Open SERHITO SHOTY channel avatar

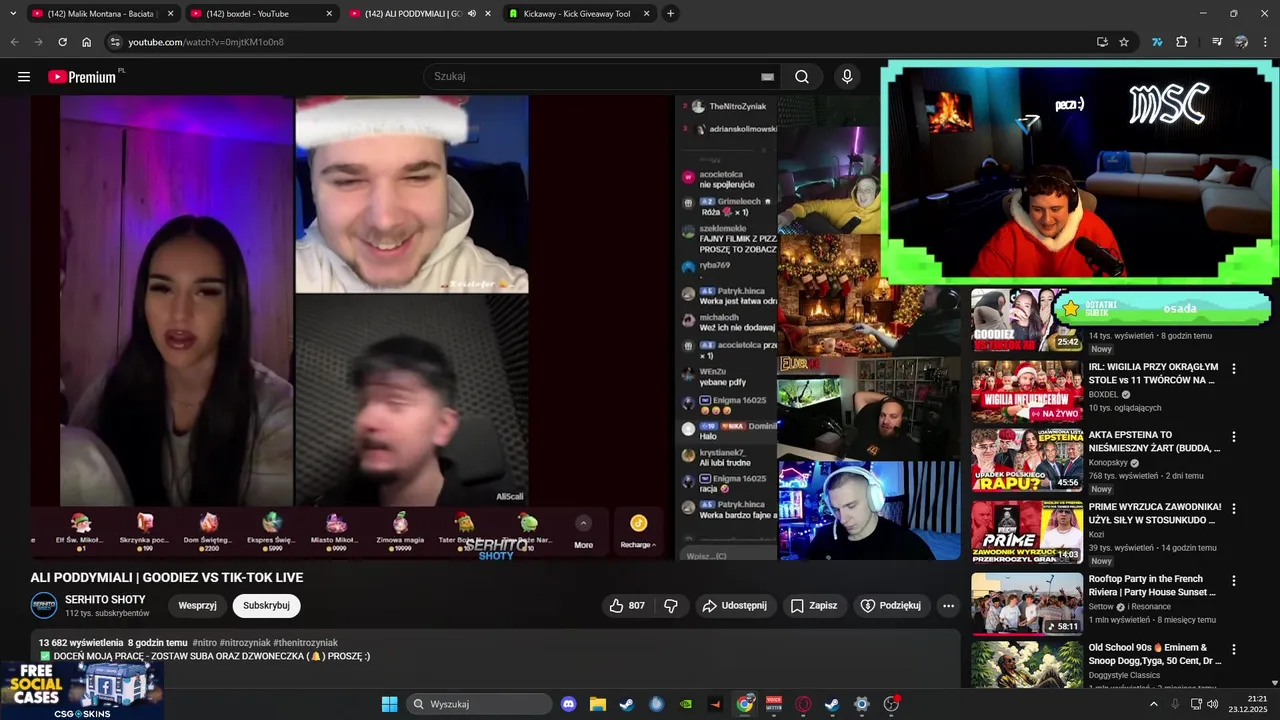coord(44,606)
